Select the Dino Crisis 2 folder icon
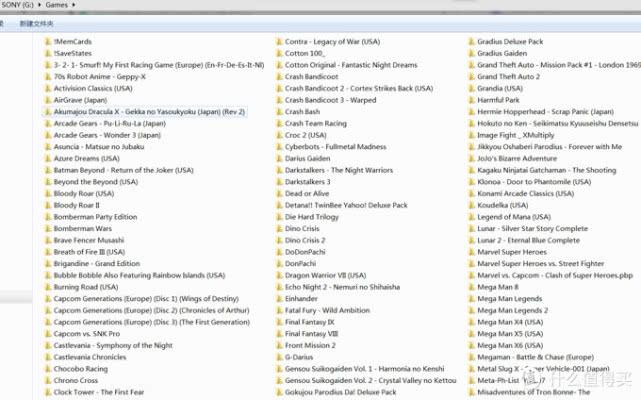The image size is (641, 400). 280,240
